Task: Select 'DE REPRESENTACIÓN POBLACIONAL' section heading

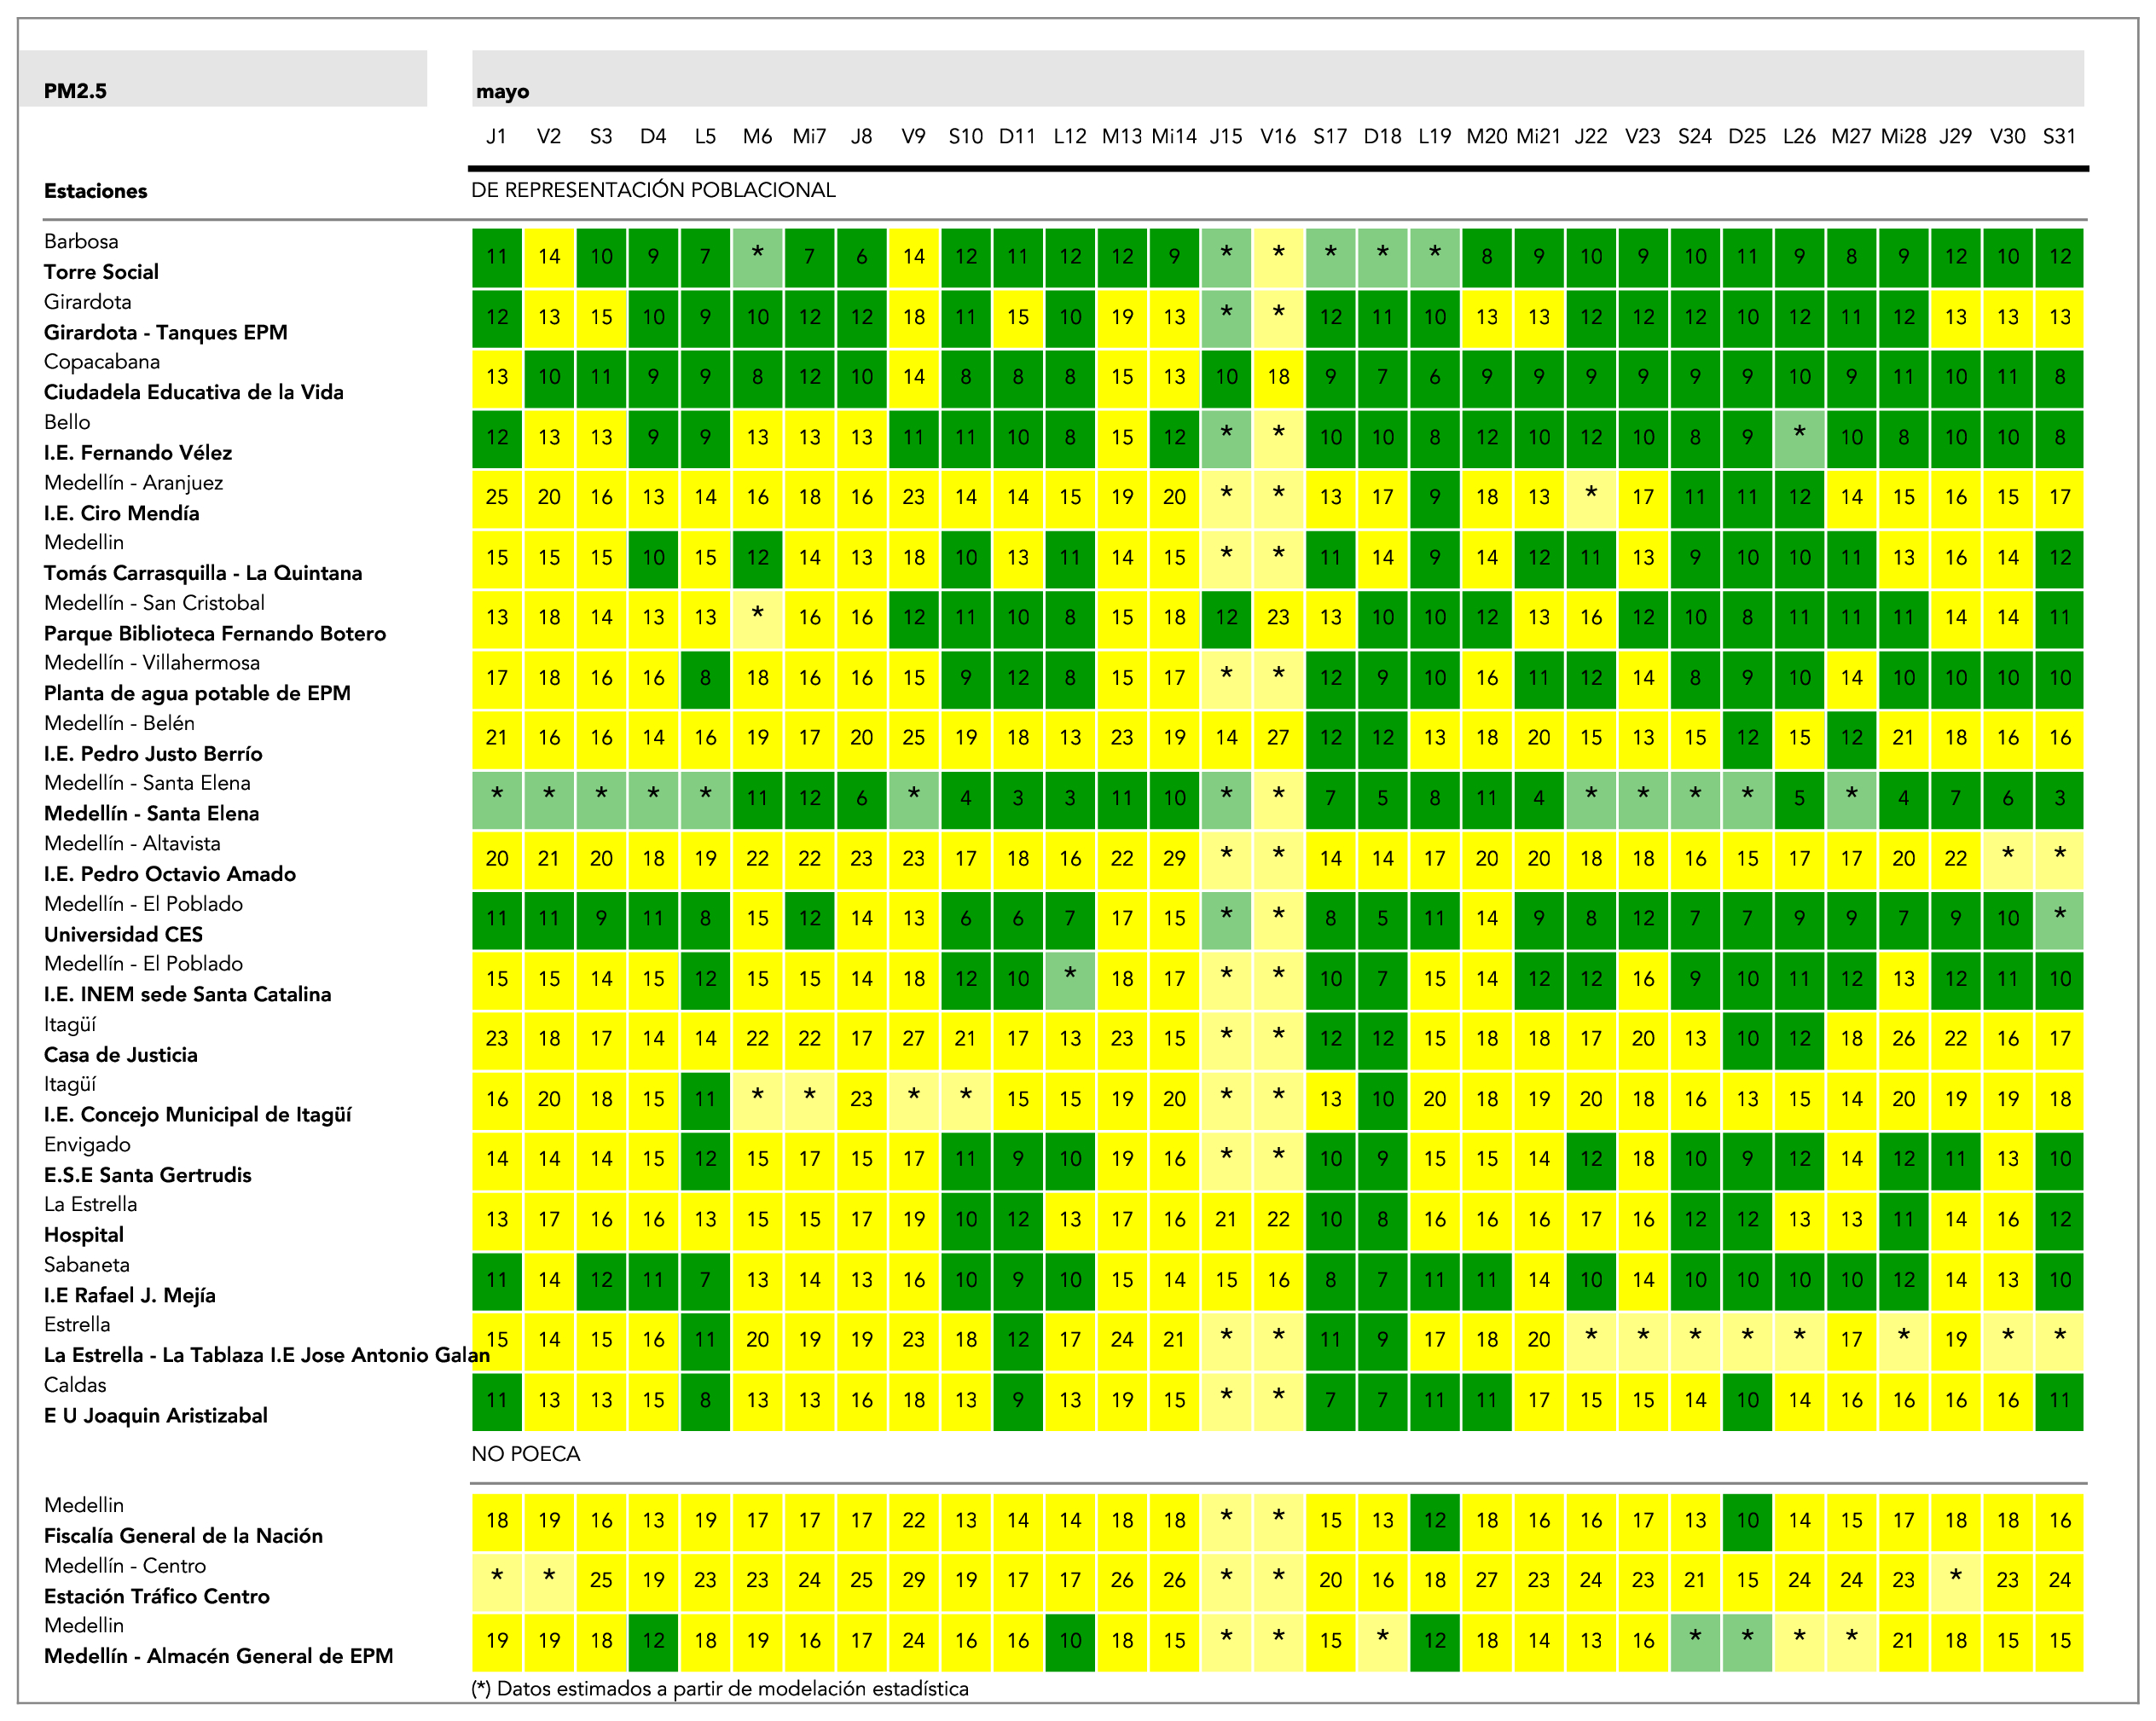Action: (653, 190)
